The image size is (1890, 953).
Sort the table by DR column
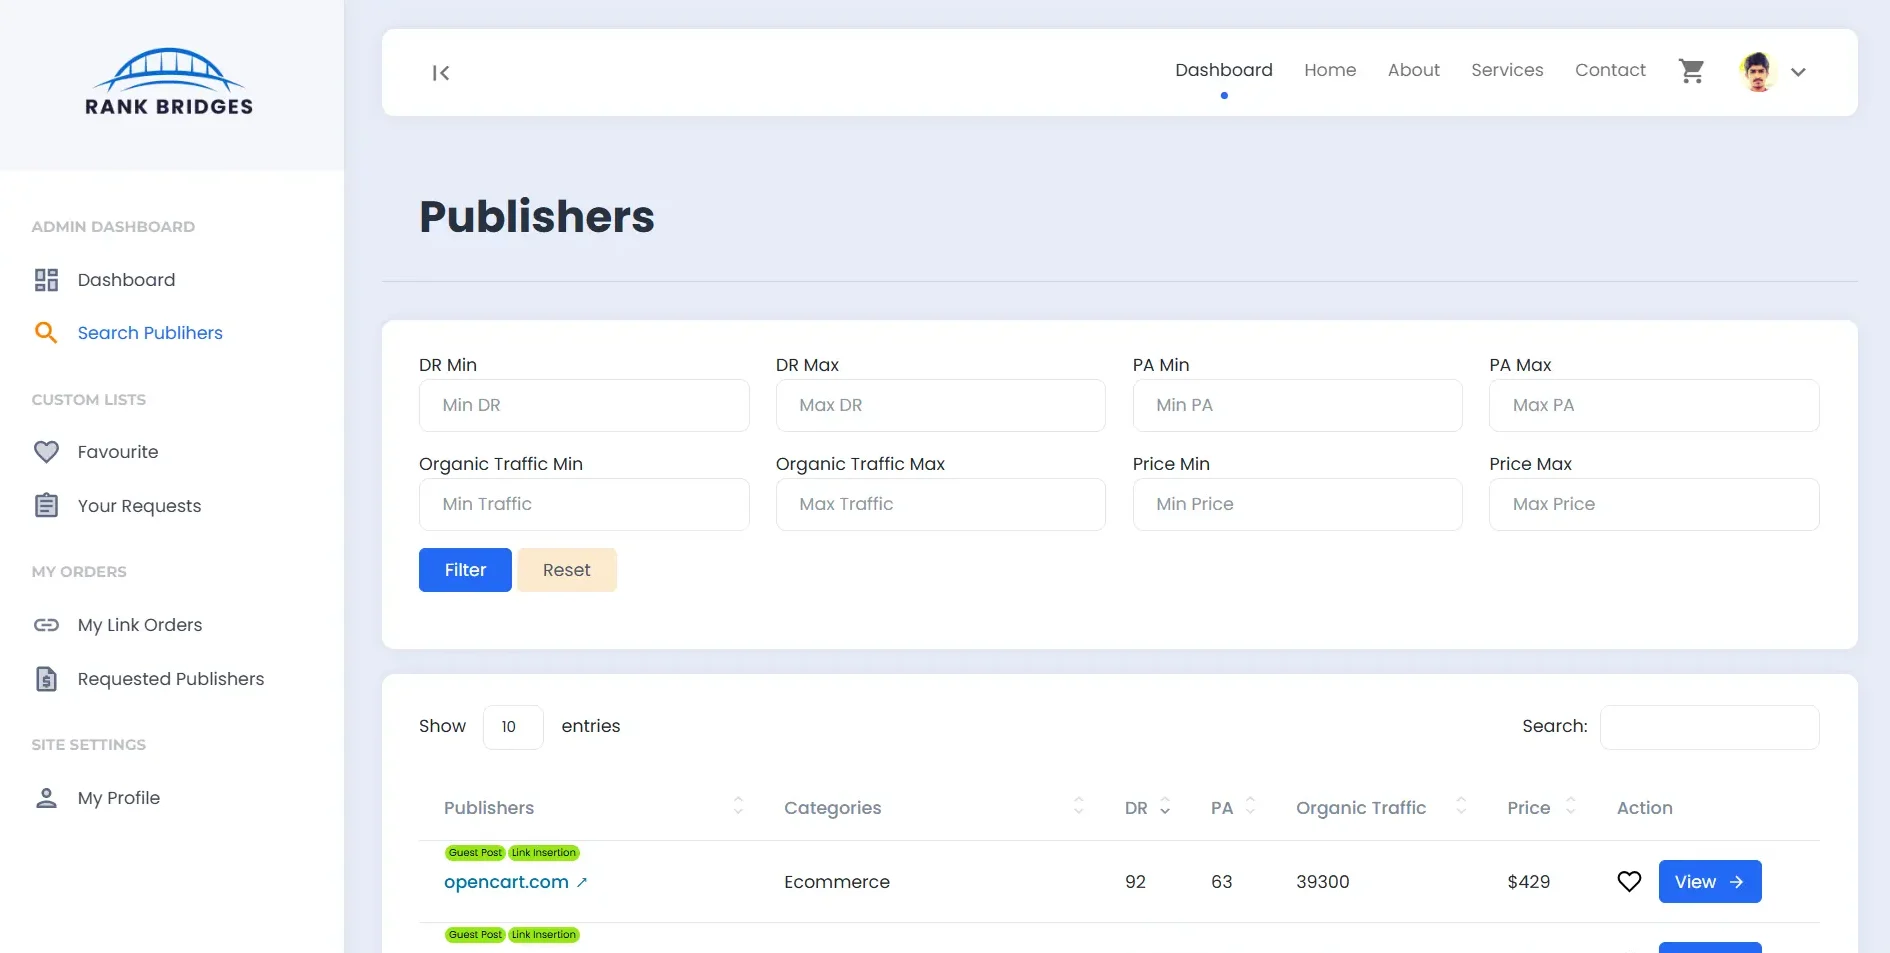coord(1164,807)
